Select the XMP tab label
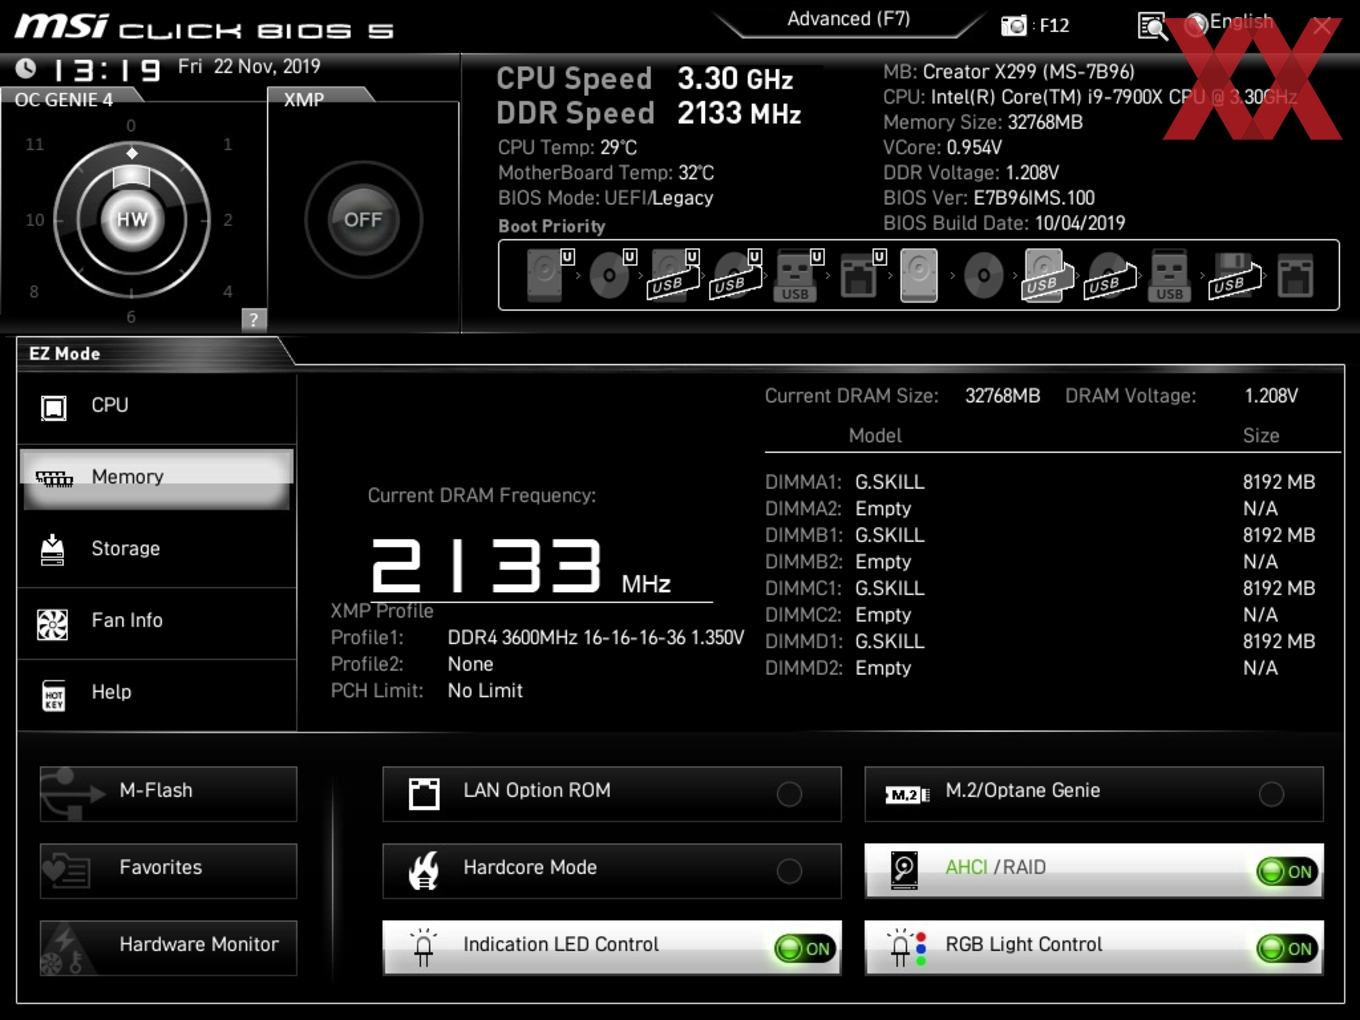The width and height of the screenshot is (1360, 1020). 304,99
